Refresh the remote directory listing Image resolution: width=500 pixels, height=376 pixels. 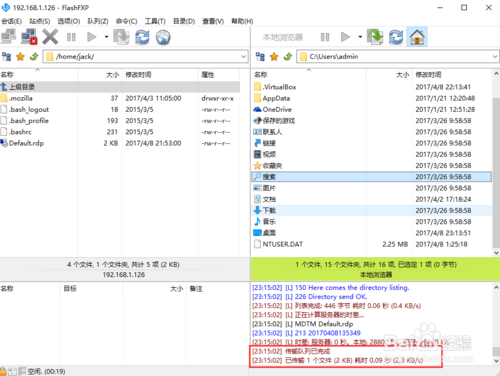pyautogui.click(x=142, y=37)
